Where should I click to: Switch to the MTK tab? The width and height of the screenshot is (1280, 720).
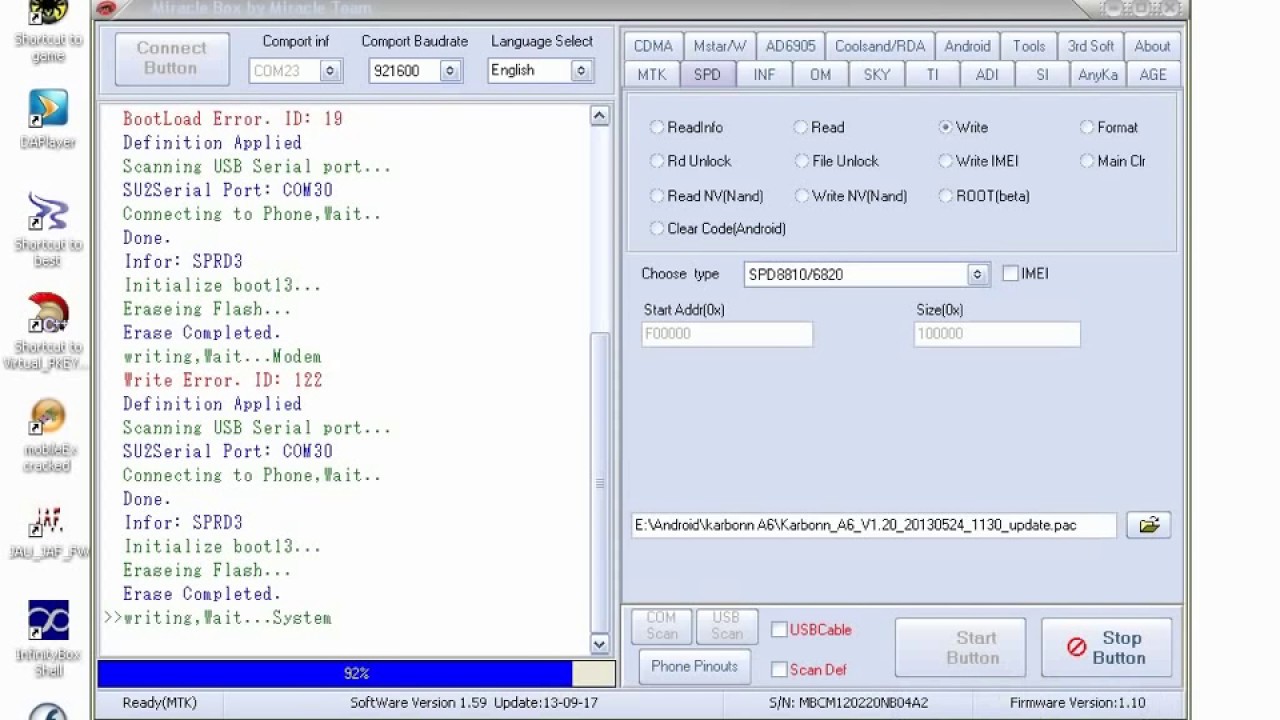652,75
